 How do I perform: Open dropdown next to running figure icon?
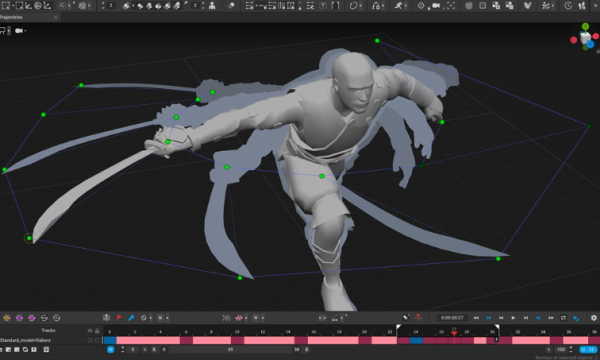[405, 5]
